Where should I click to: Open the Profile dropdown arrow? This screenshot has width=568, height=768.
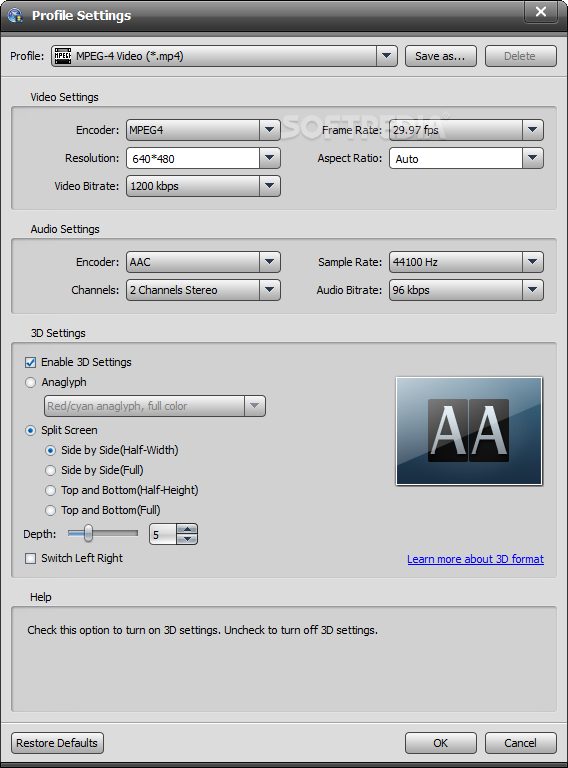386,56
